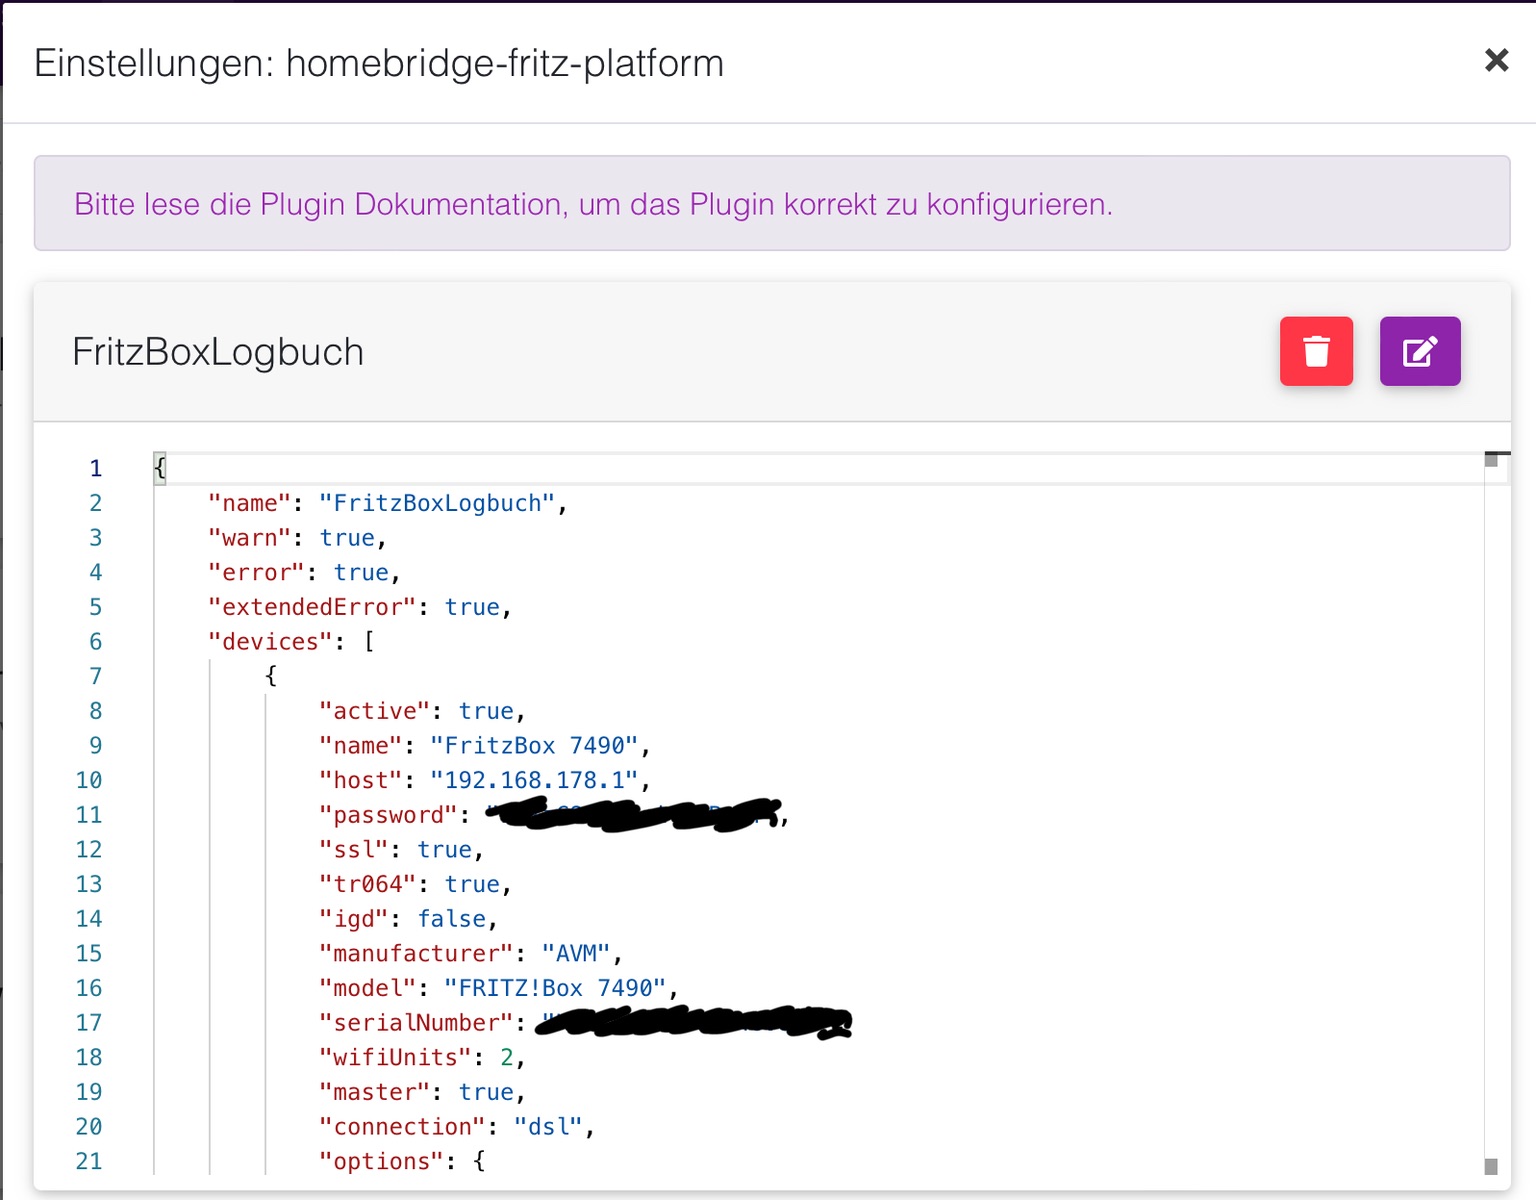Click the plugin documentation notice banner
This screenshot has height=1200, width=1536.
pyautogui.click(x=772, y=203)
